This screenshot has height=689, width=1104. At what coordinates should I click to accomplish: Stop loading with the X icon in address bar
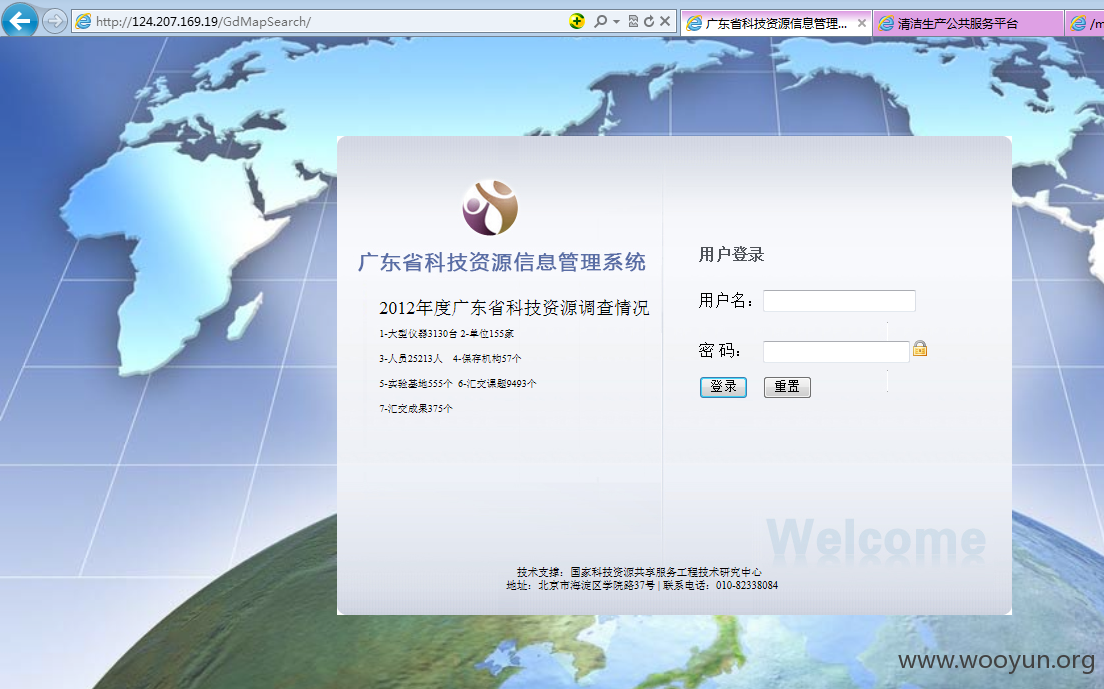[665, 21]
